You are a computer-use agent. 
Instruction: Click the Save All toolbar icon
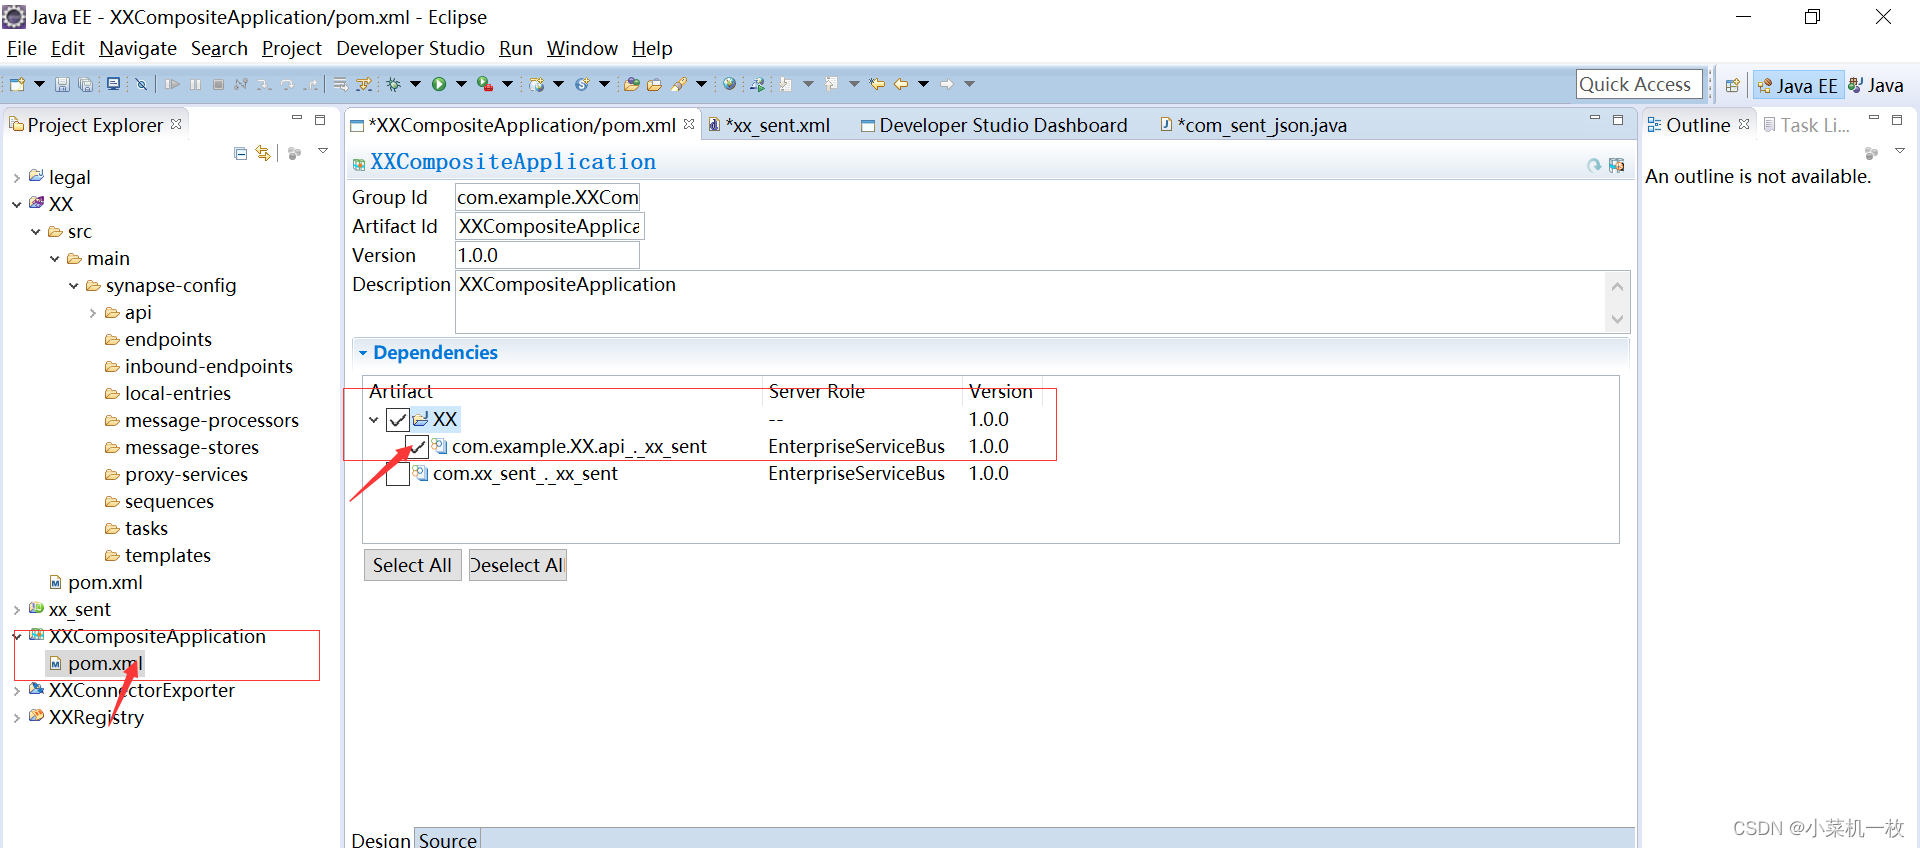pyautogui.click(x=85, y=84)
